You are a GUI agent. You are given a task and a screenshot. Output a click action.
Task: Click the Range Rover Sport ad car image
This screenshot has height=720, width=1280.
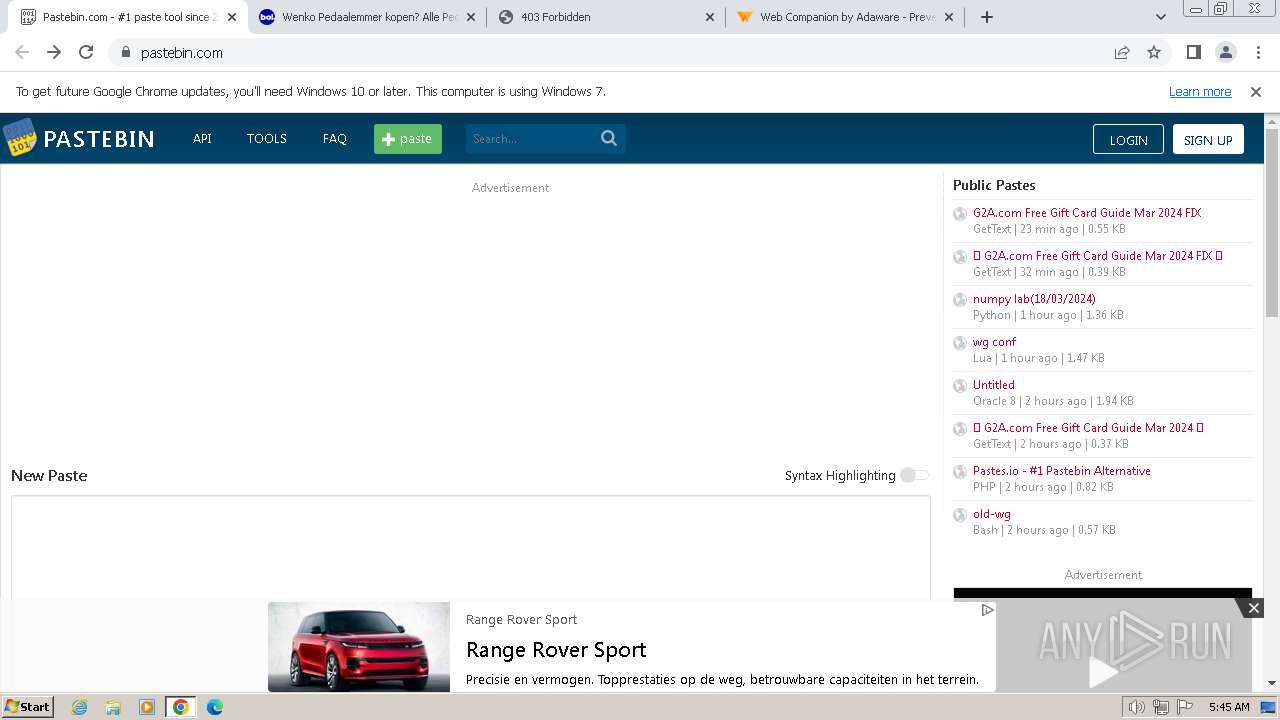[x=359, y=647]
